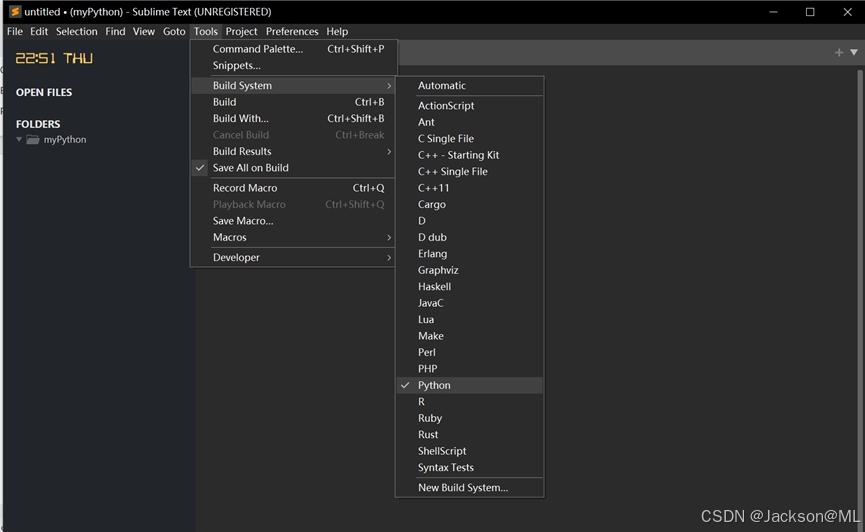865x532 pixels.
Task: Click the OPEN FILES sidebar heading
Action: (44, 93)
